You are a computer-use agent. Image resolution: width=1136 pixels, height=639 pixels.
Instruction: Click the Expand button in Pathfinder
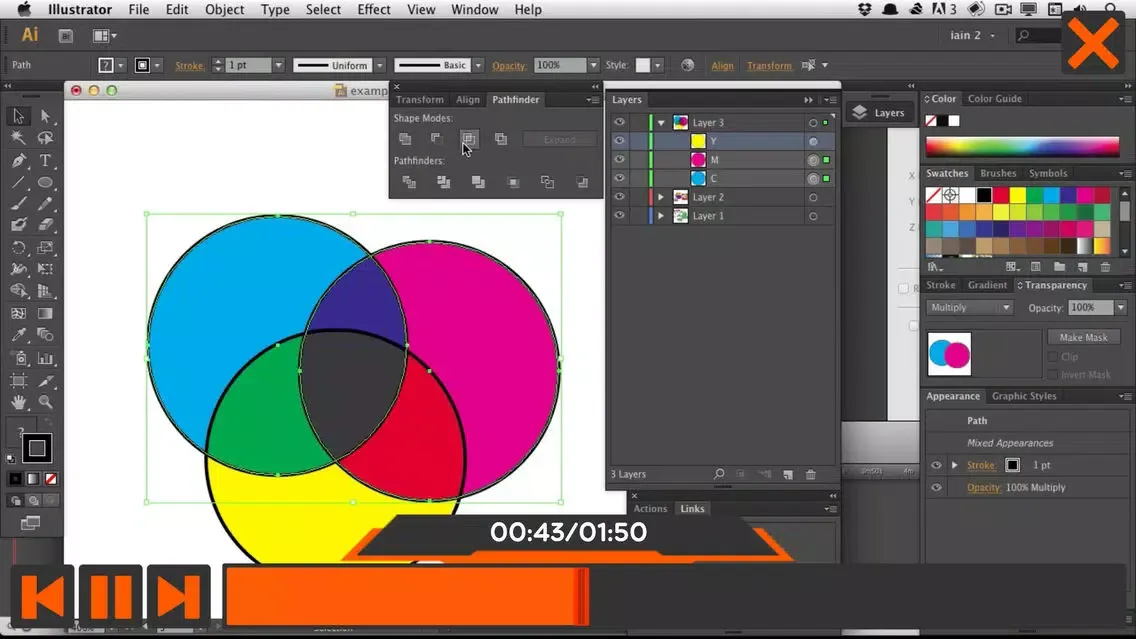tap(560, 139)
